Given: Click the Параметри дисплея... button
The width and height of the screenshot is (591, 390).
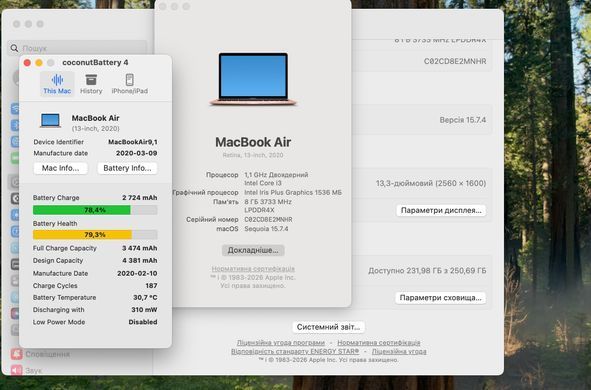Looking at the screenshot, I should [x=441, y=210].
